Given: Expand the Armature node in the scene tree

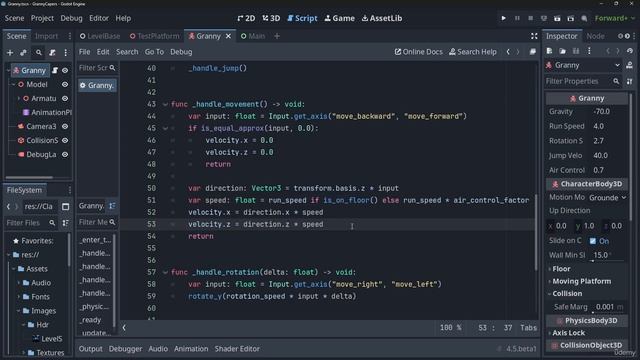Looking at the screenshot, I should (x=18, y=98).
